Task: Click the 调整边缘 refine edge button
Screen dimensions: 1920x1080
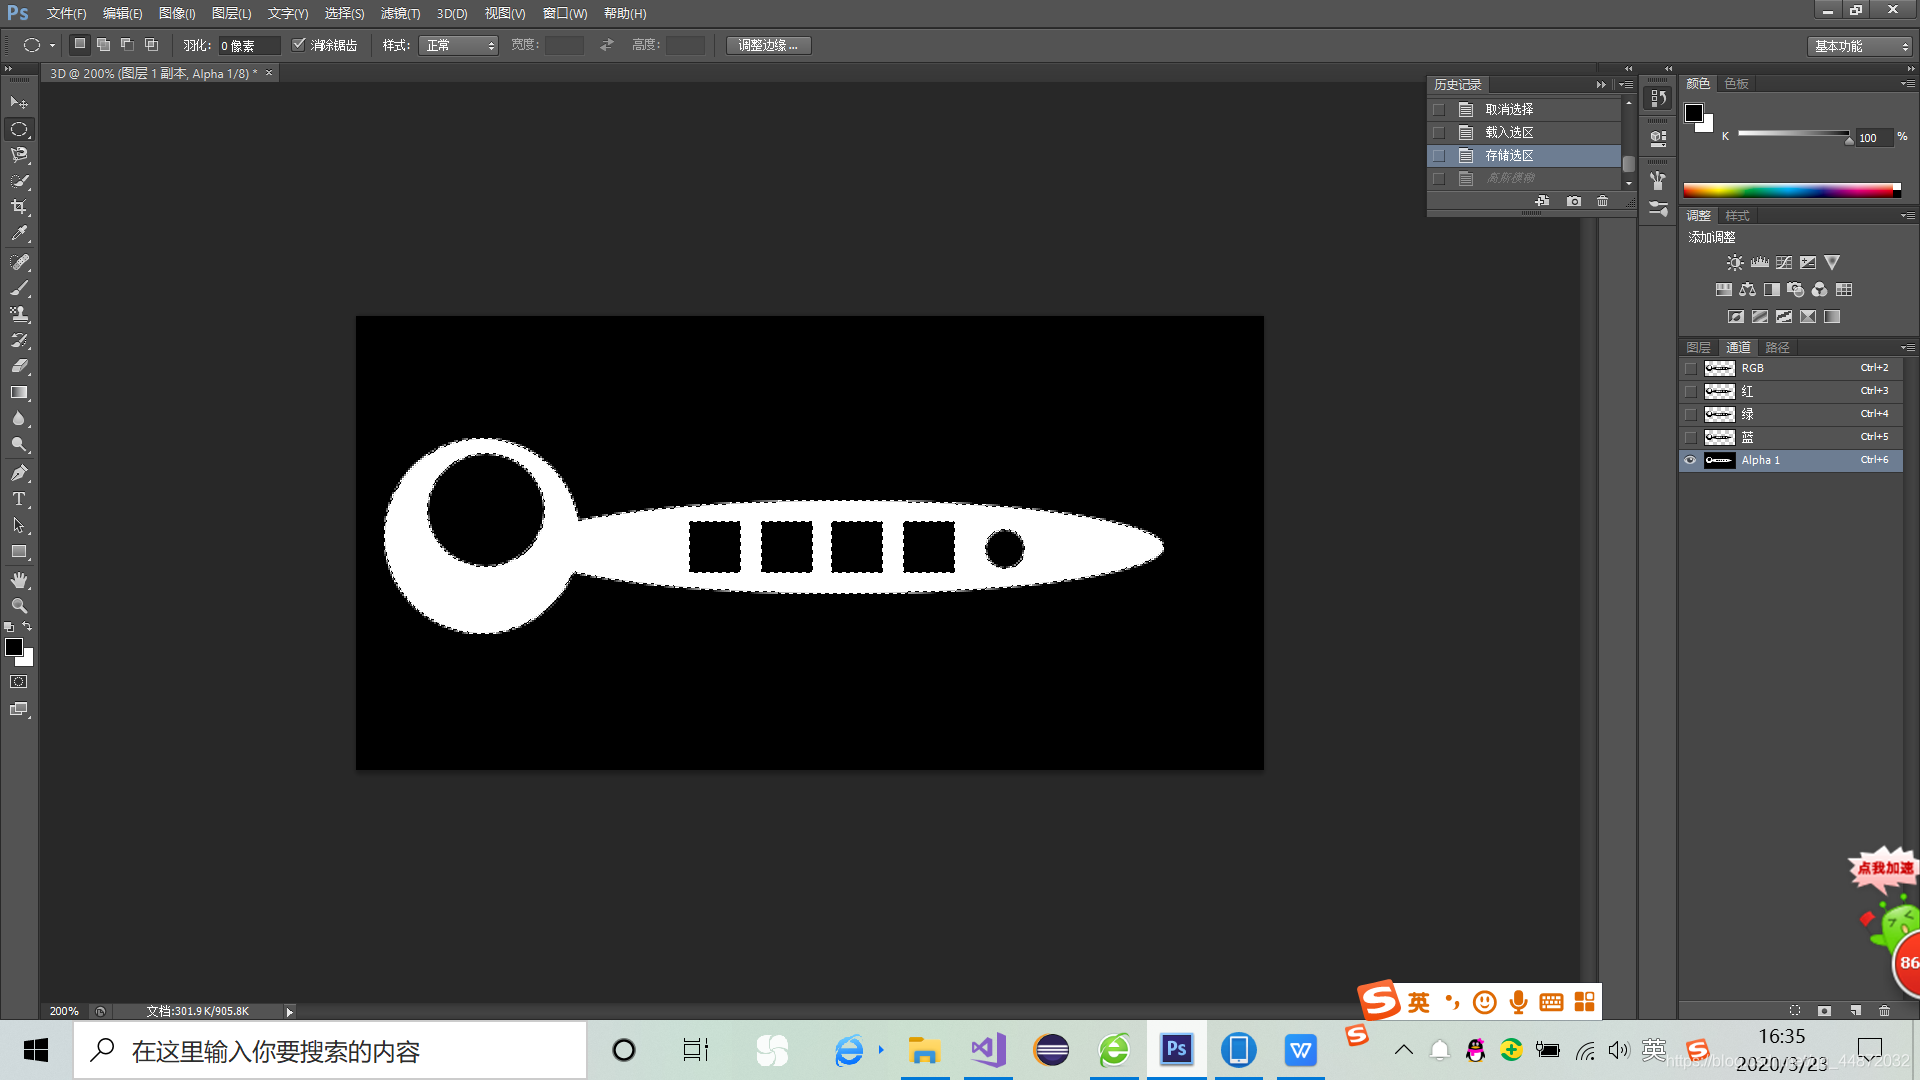Action: 768,45
